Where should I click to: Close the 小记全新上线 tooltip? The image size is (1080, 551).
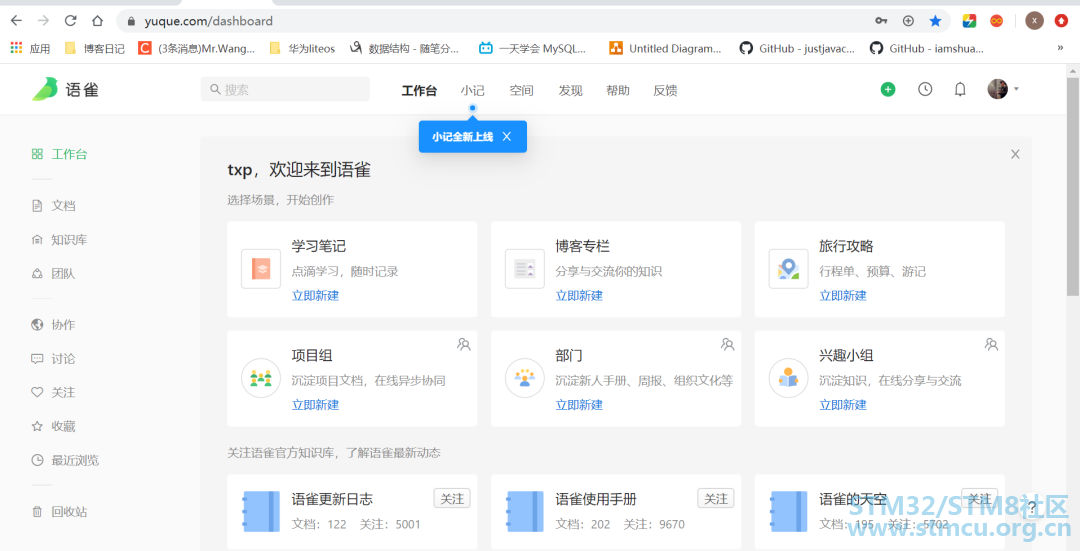(x=507, y=136)
